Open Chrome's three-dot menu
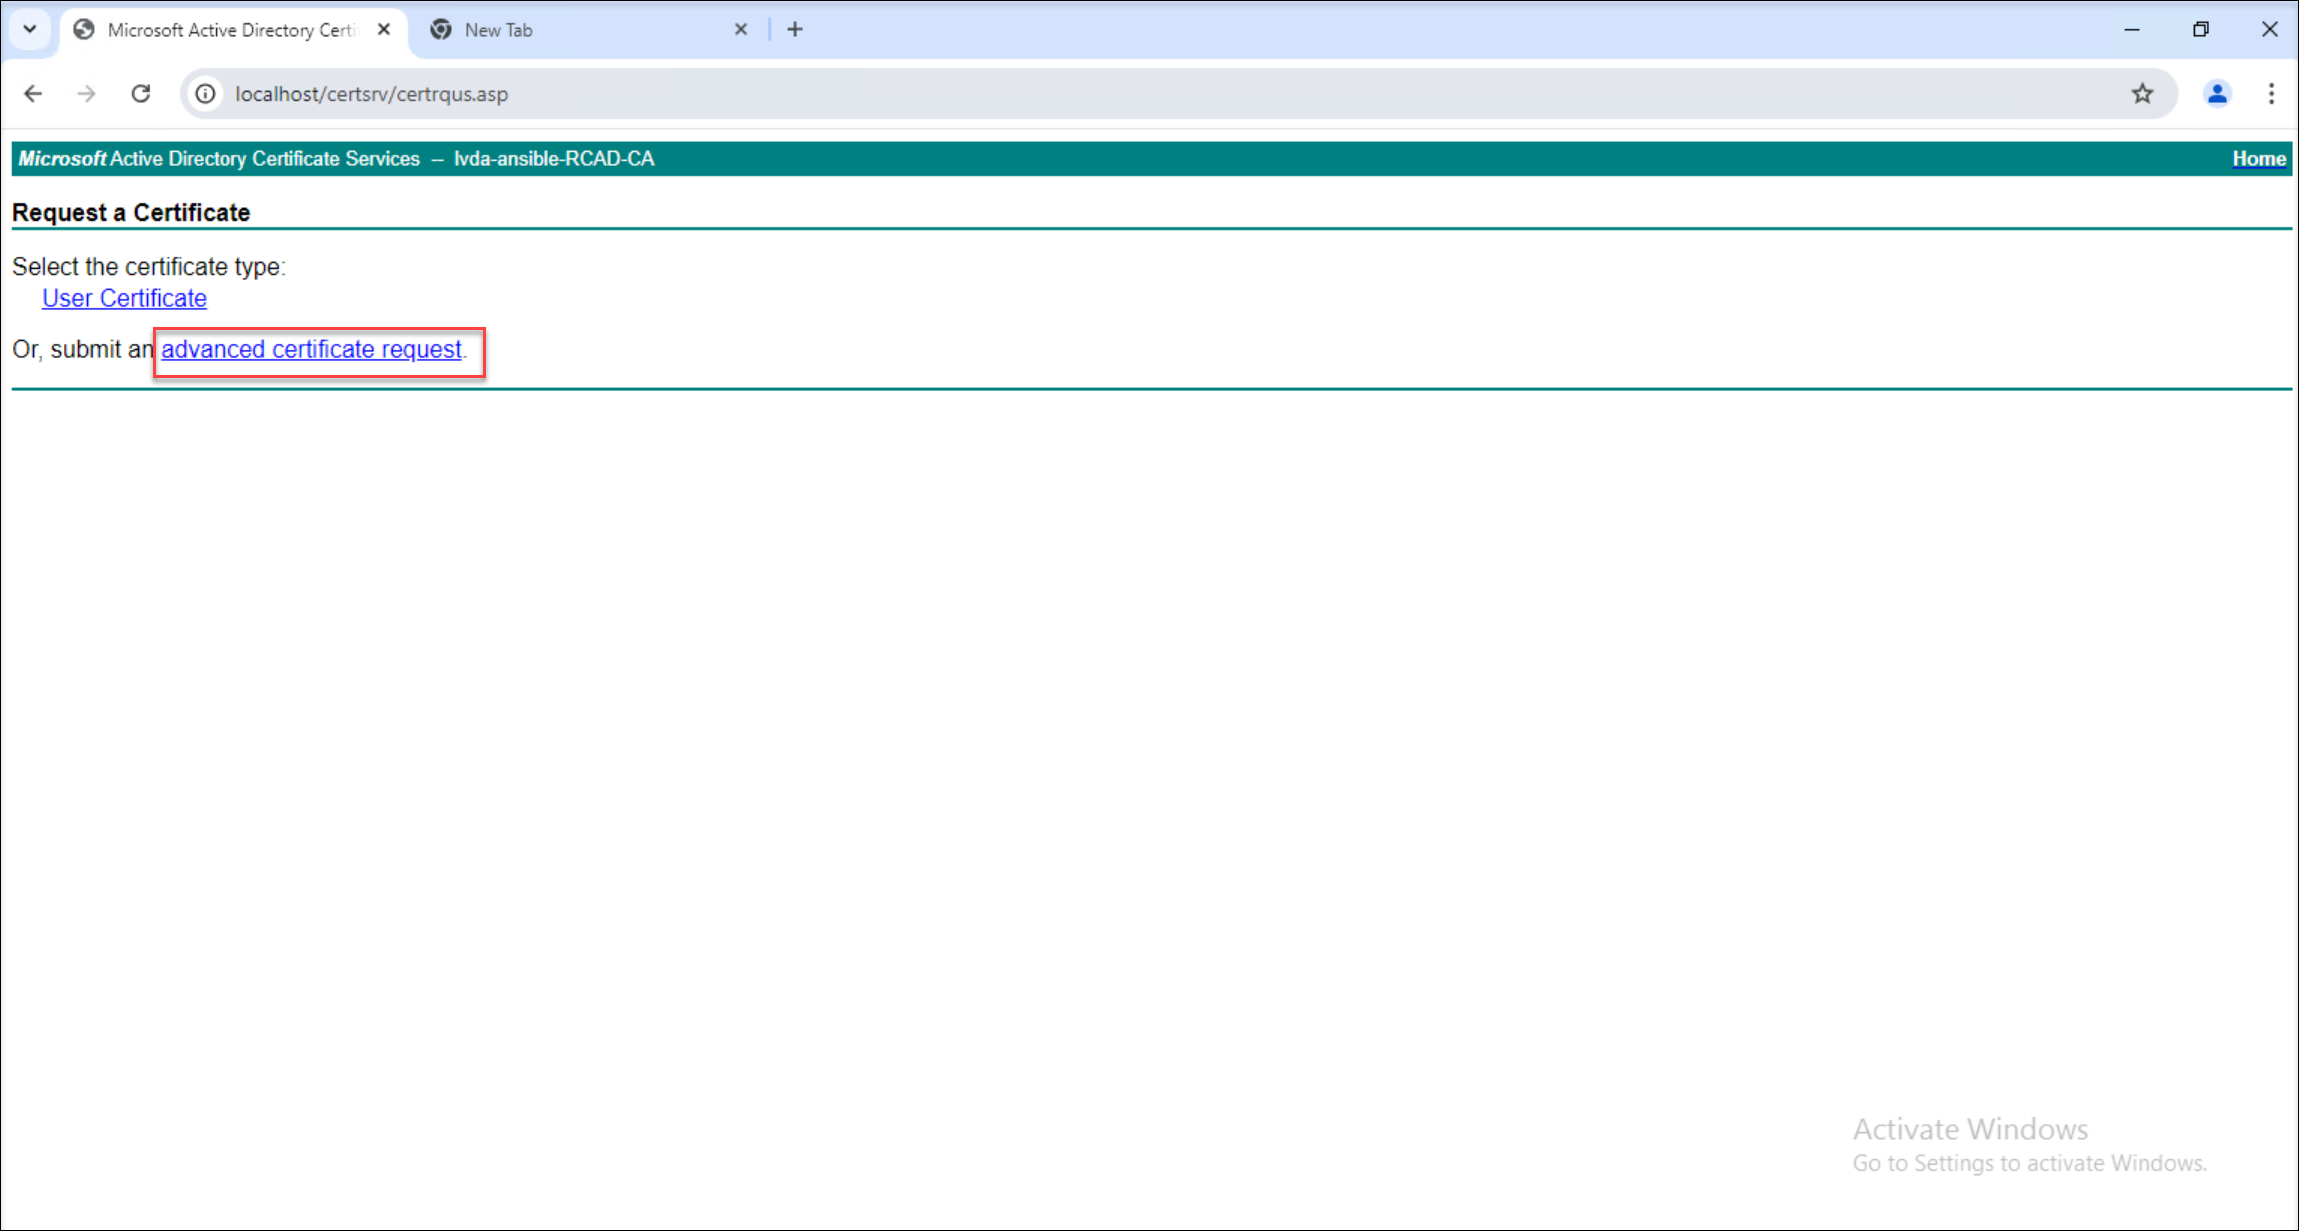2299x1231 pixels. tap(2271, 93)
